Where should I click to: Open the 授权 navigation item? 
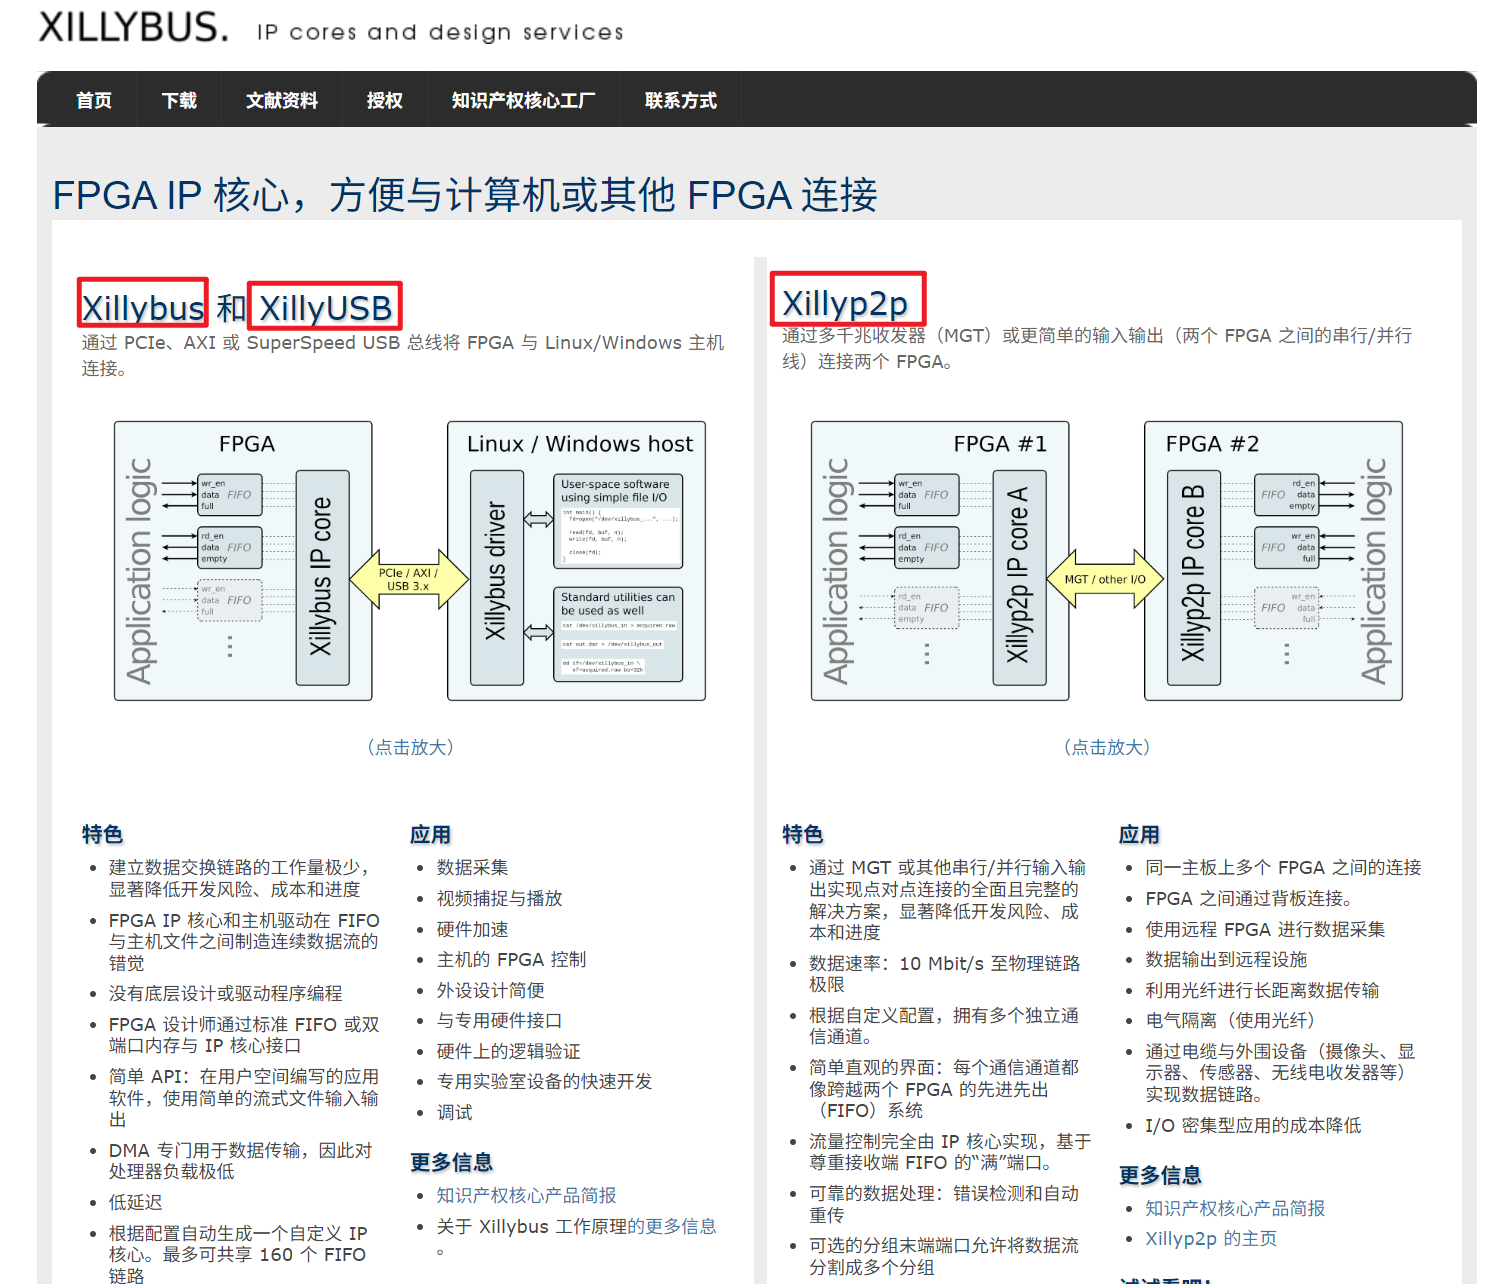(x=385, y=100)
